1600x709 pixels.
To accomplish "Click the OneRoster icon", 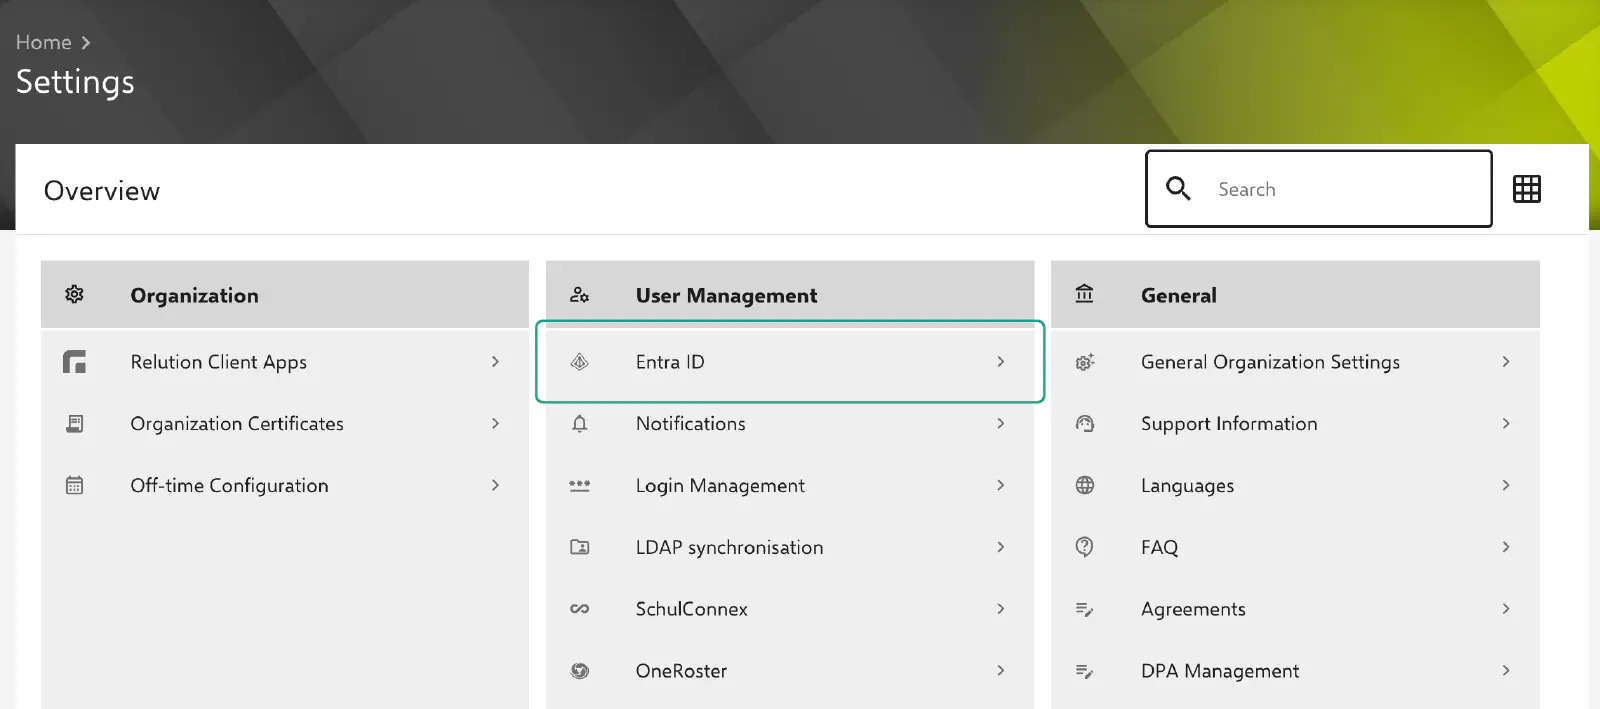I will (x=580, y=671).
